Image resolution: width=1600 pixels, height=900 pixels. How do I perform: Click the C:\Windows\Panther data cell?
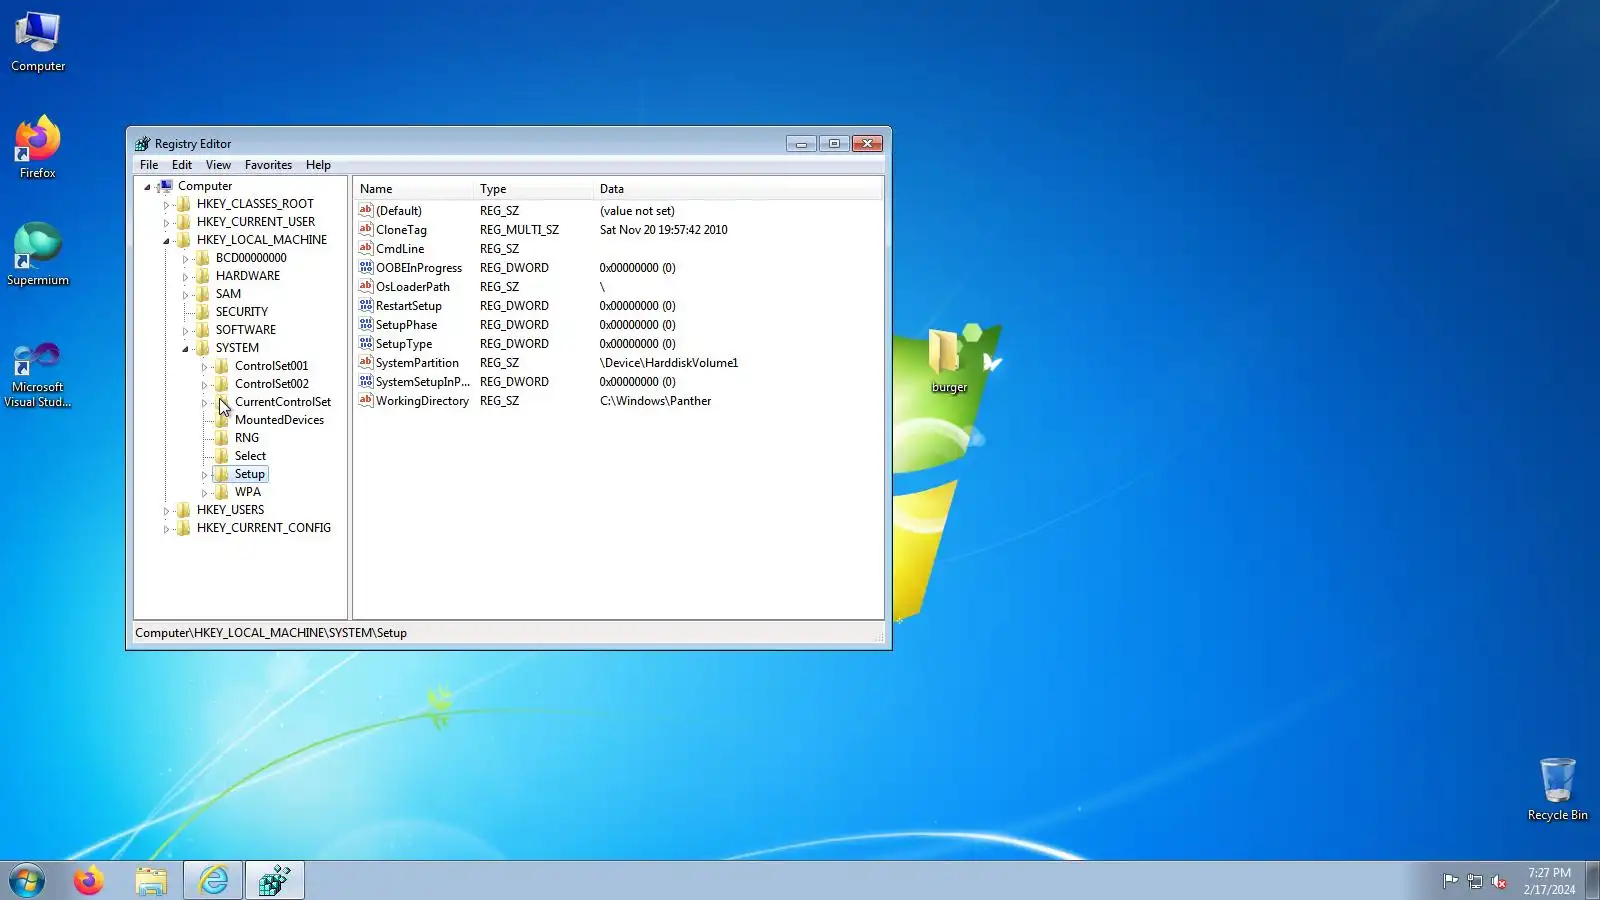pyautogui.click(x=655, y=401)
